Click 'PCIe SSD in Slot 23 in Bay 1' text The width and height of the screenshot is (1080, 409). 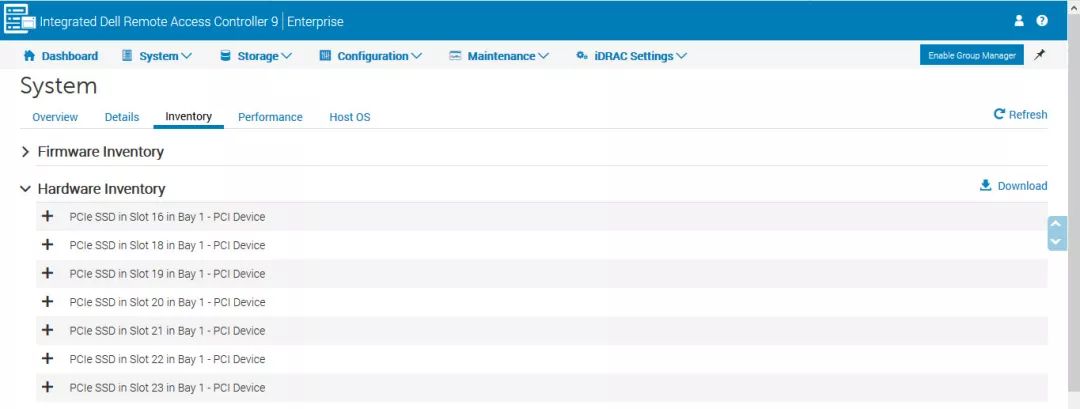click(137, 388)
